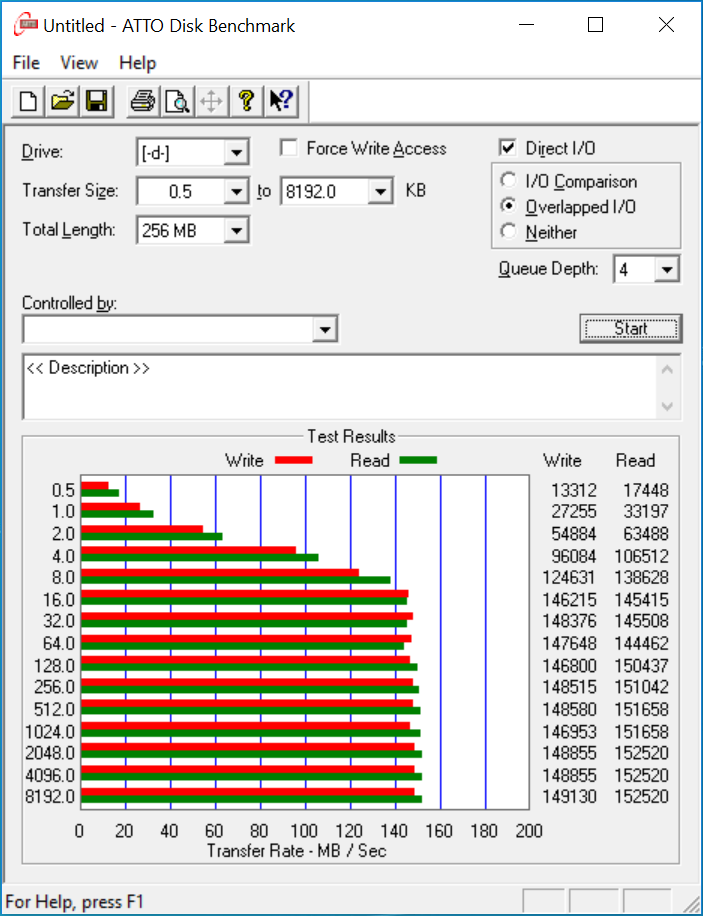Click read value 63488 in the 2.0 row
The height and width of the screenshot is (916, 703).
click(645, 533)
